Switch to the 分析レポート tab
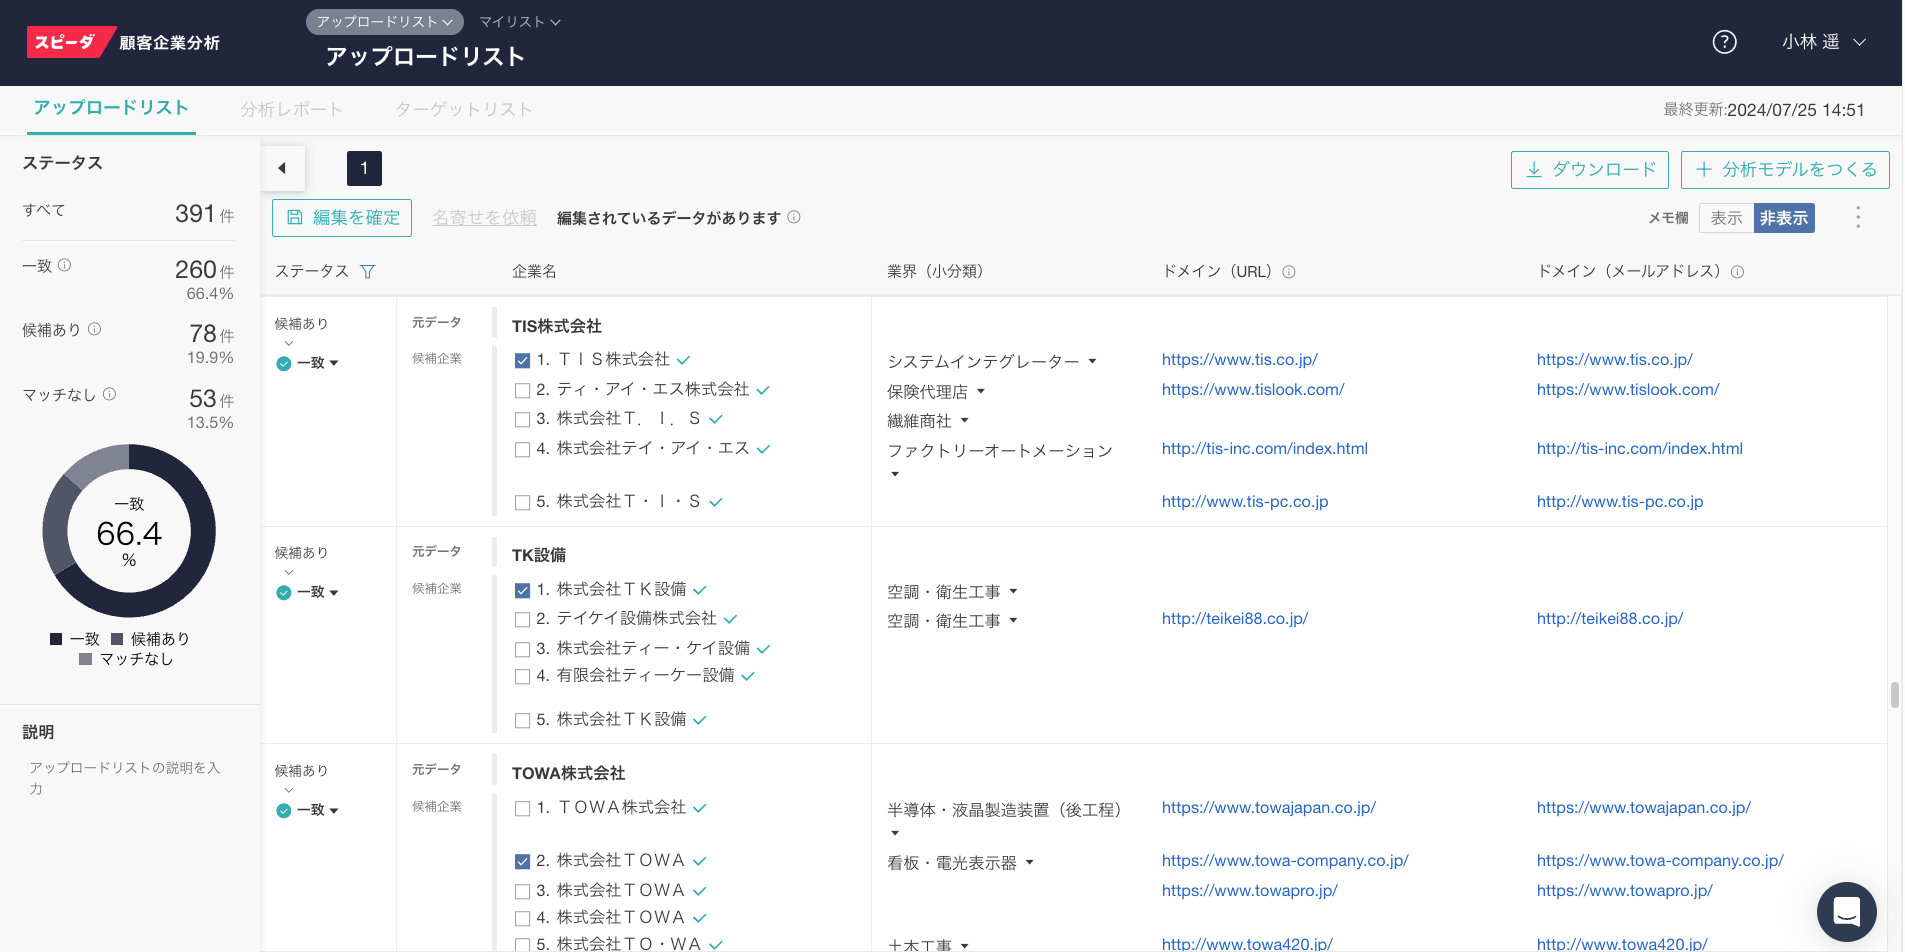 (x=291, y=109)
